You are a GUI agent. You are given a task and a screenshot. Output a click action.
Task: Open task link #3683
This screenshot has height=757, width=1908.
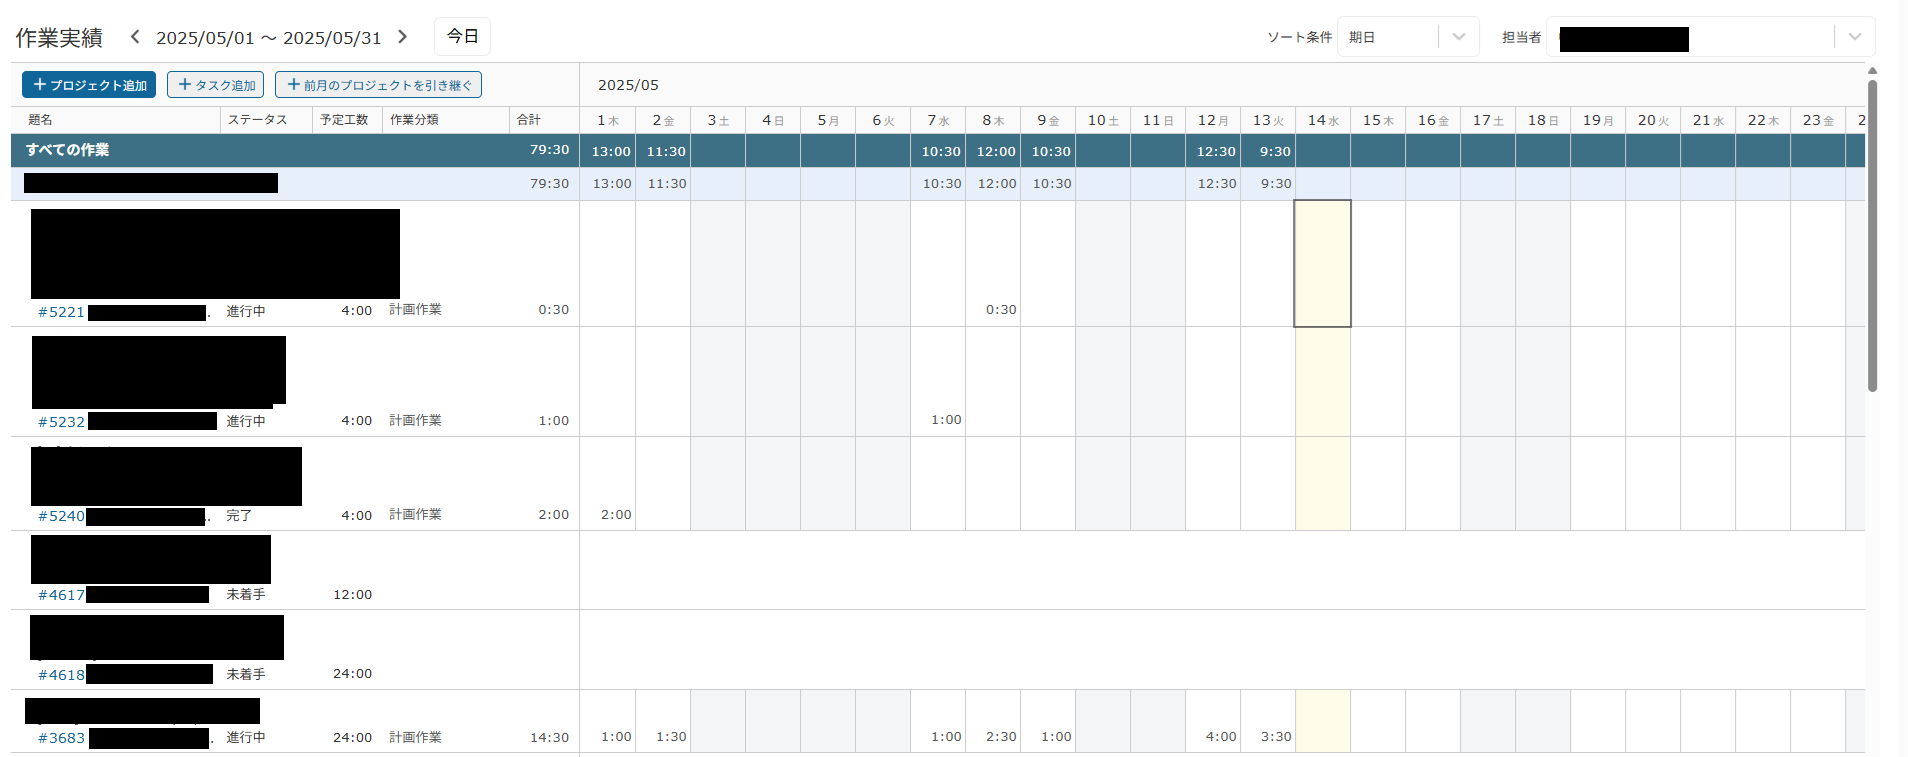point(61,738)
